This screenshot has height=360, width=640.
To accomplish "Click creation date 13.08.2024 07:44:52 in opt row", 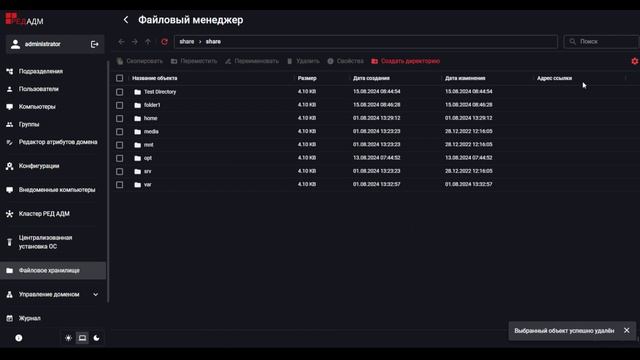I will [376, 158].
